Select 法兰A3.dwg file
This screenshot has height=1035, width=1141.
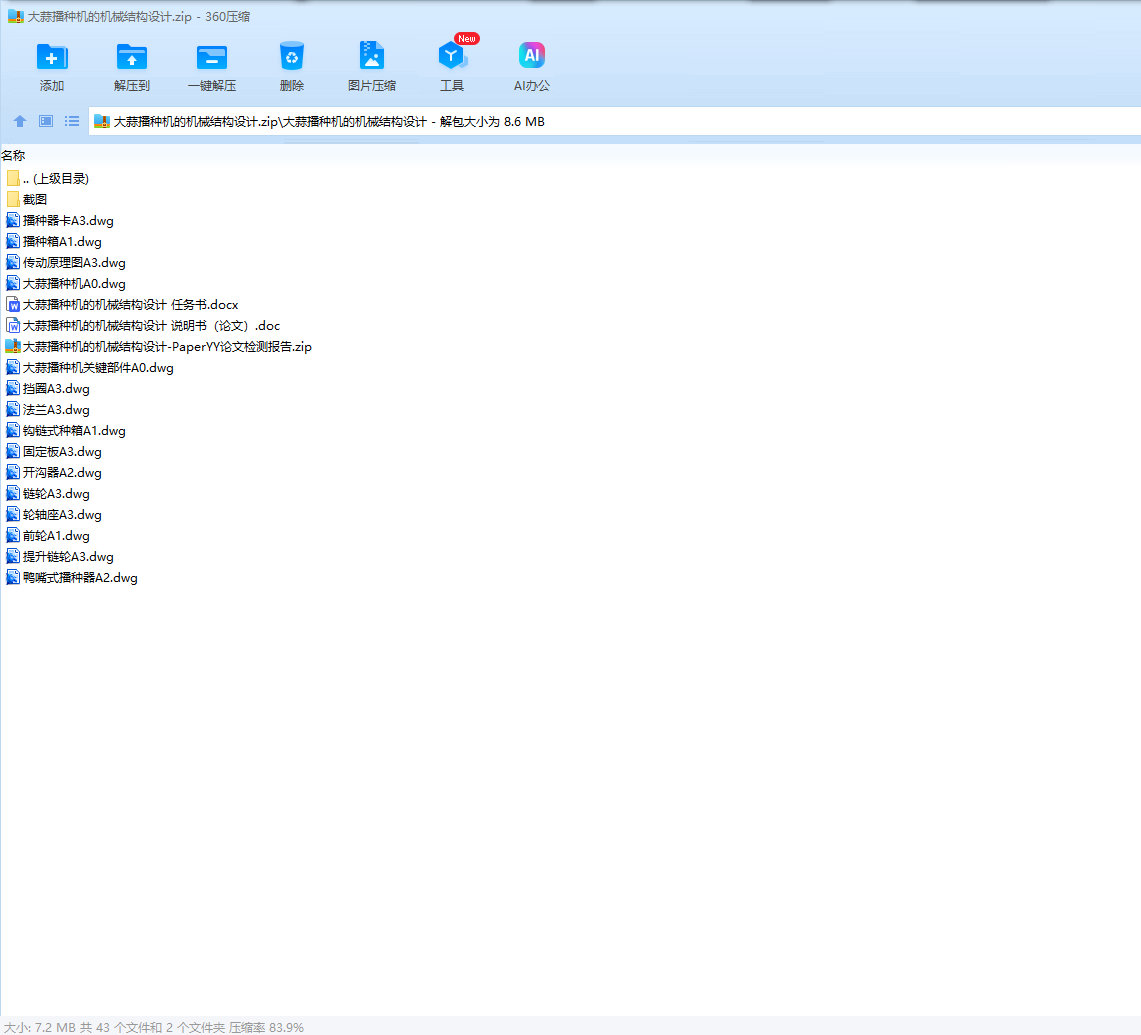coord(48,411)
